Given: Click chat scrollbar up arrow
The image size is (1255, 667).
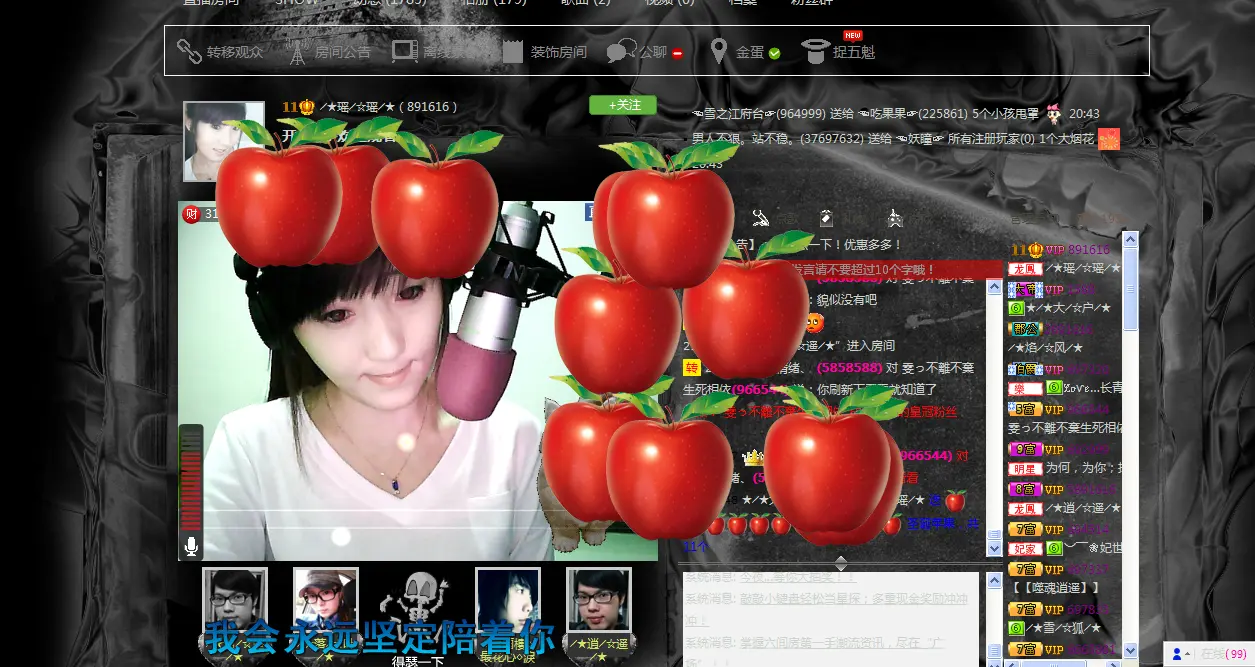Looking at the screenshot, I should (994, 287).
